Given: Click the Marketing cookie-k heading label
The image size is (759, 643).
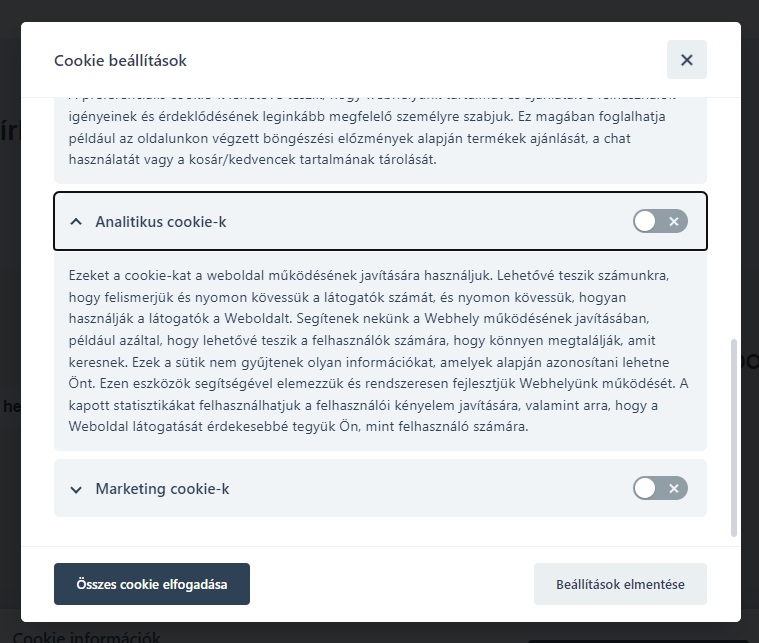Looking at the screenshot, I should pos(162,489).
